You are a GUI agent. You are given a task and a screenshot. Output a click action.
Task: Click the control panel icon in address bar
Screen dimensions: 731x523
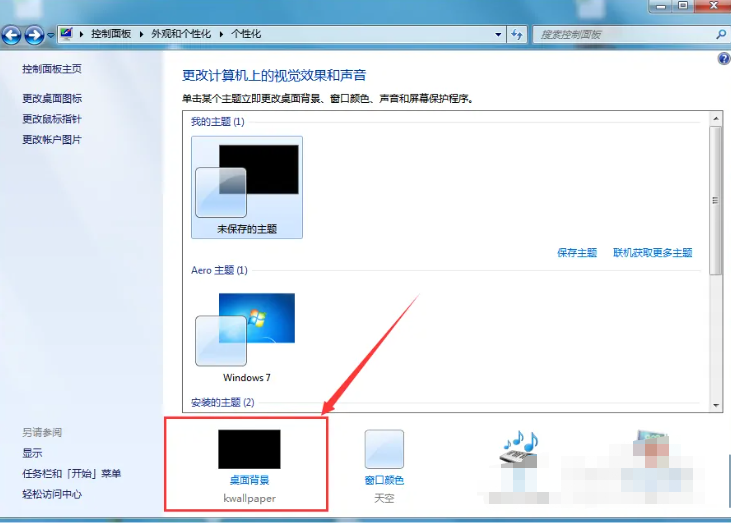click(x=67, y=34)
